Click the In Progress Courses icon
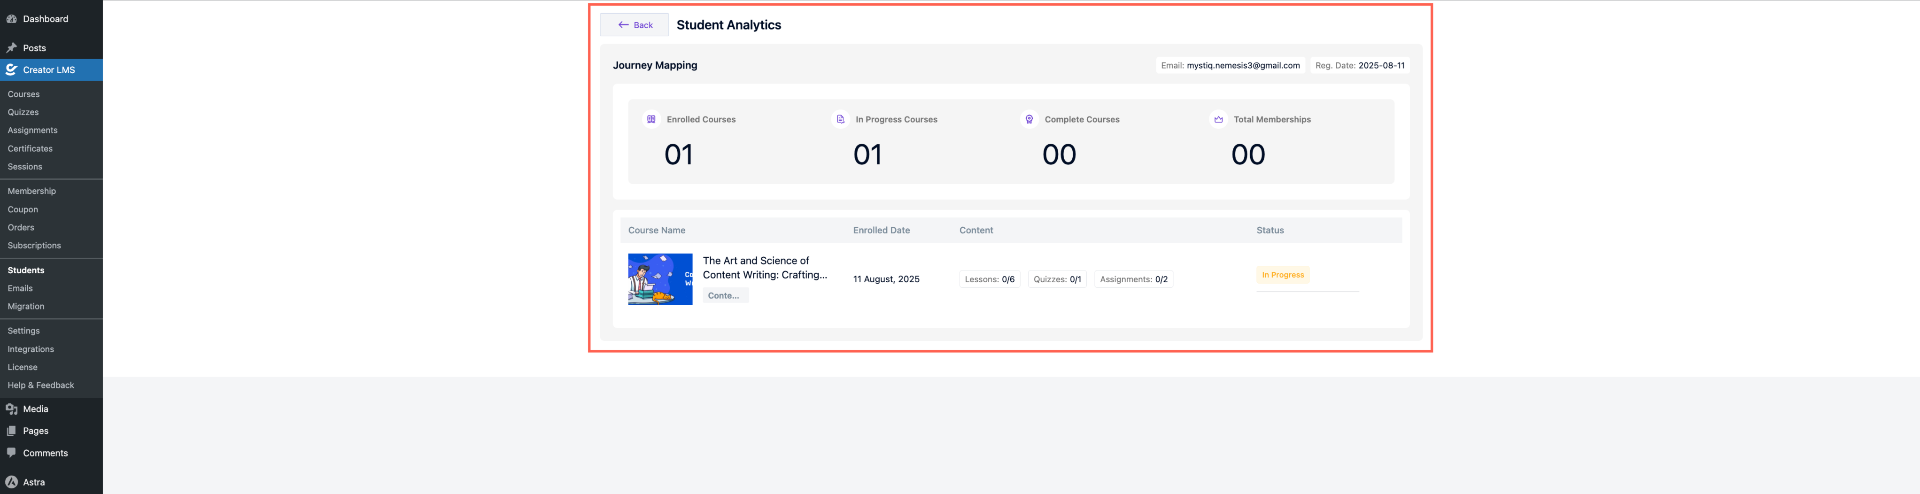The height and width of the screenshot is (494, 1920). click(840, 119)
